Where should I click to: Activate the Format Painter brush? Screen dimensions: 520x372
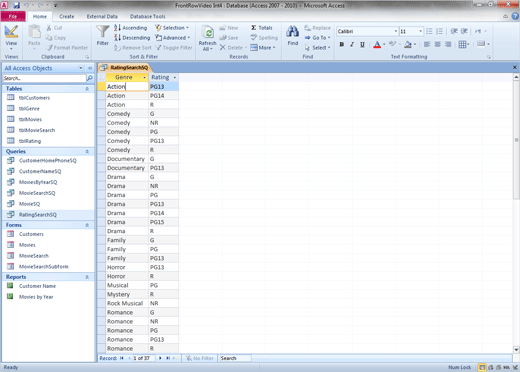pyautogui.click(x=49, y=48)
